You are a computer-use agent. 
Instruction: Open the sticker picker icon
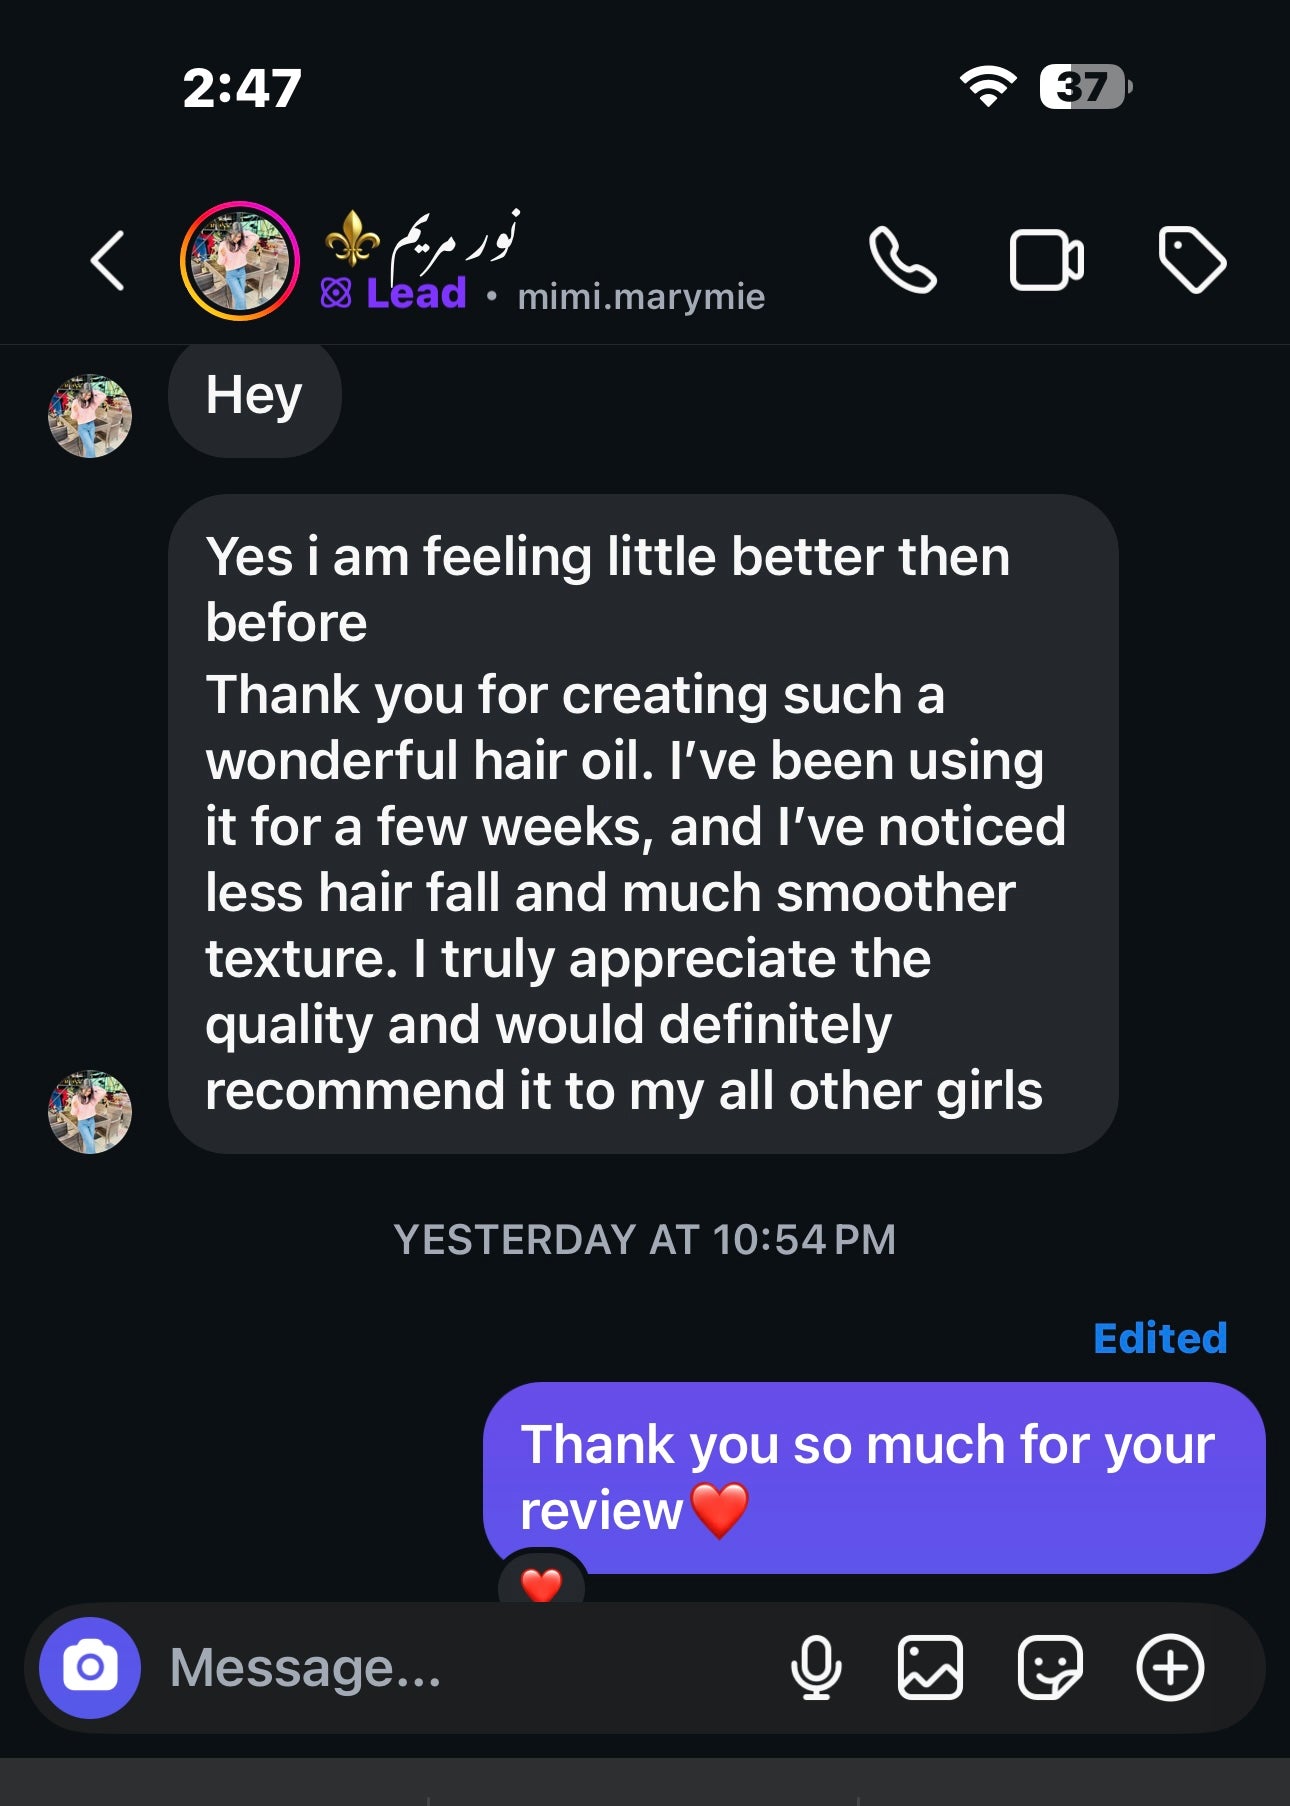coord(1049,1667)
